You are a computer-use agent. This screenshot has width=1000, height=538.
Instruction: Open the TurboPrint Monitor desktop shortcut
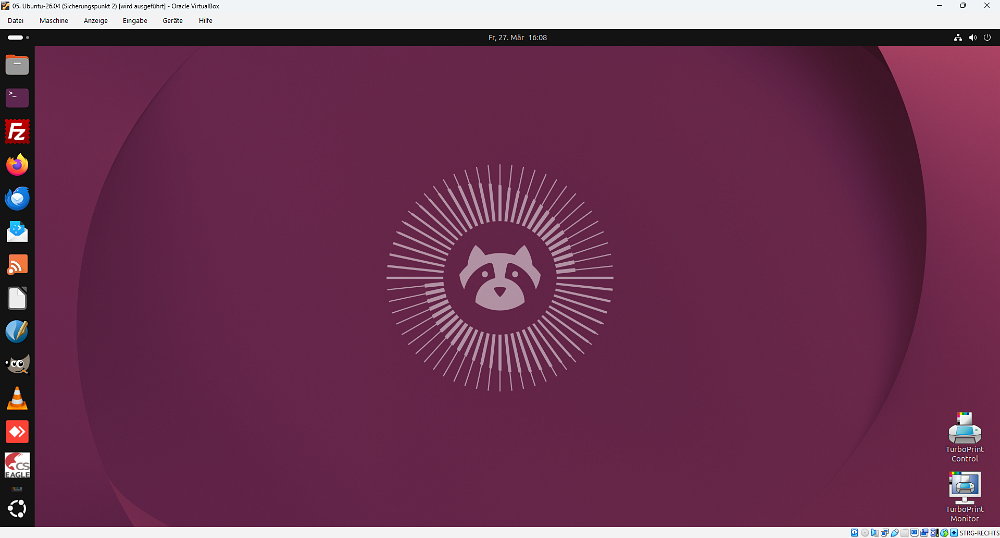964,492
